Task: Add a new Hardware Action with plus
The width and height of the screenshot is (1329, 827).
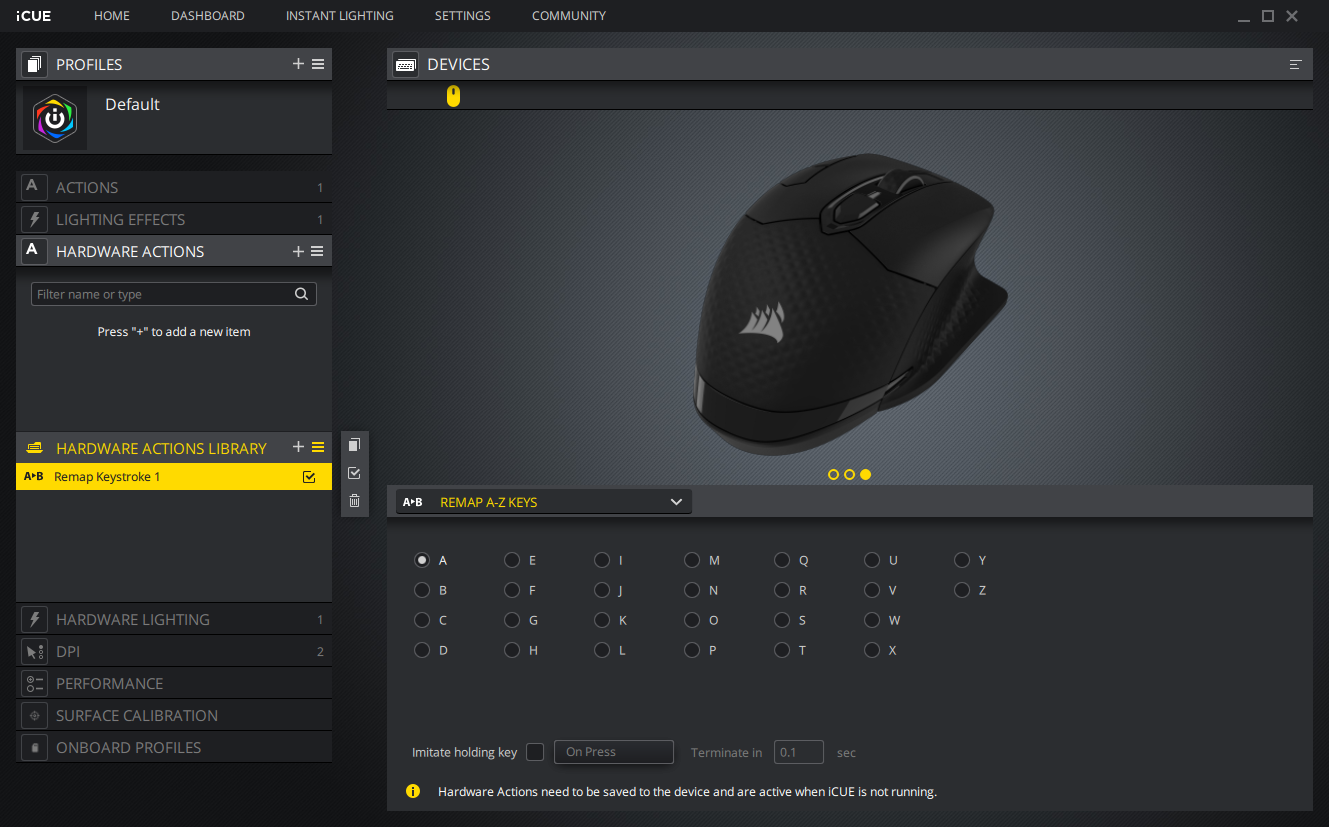Action: pyautogui.click(x=298, y=251)
